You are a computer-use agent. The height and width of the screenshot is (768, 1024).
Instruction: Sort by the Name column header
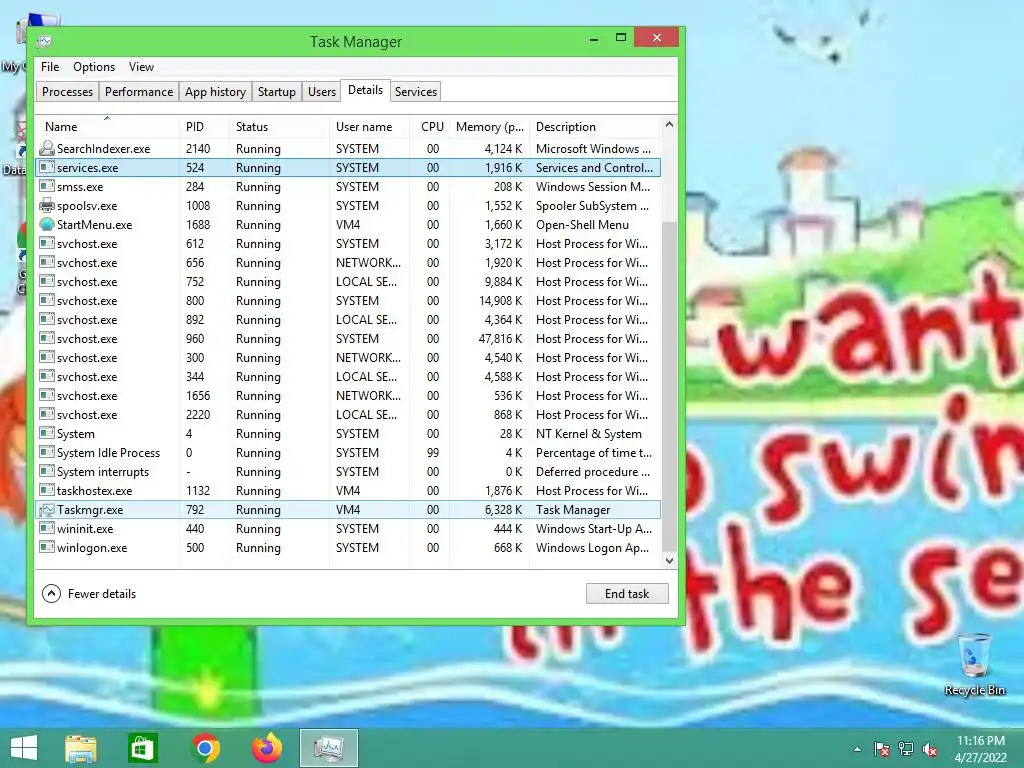click(x=108, y=127)
